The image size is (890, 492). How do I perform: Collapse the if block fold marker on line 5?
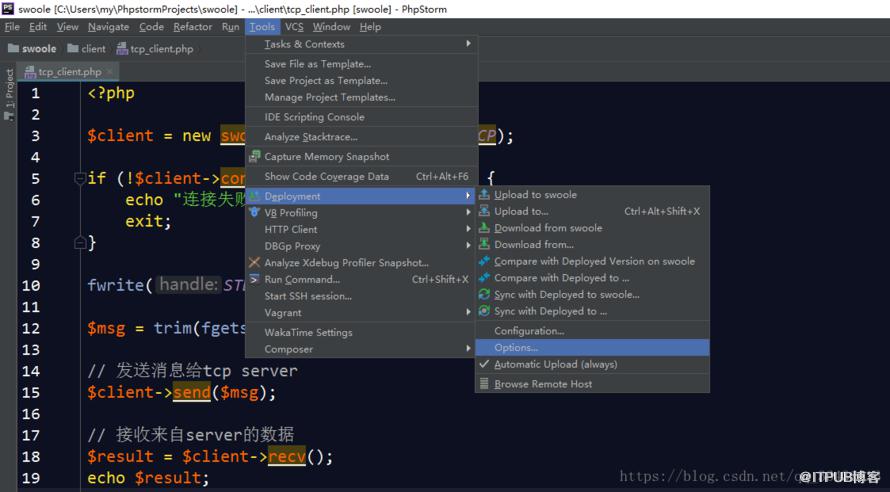click(80, 178)
